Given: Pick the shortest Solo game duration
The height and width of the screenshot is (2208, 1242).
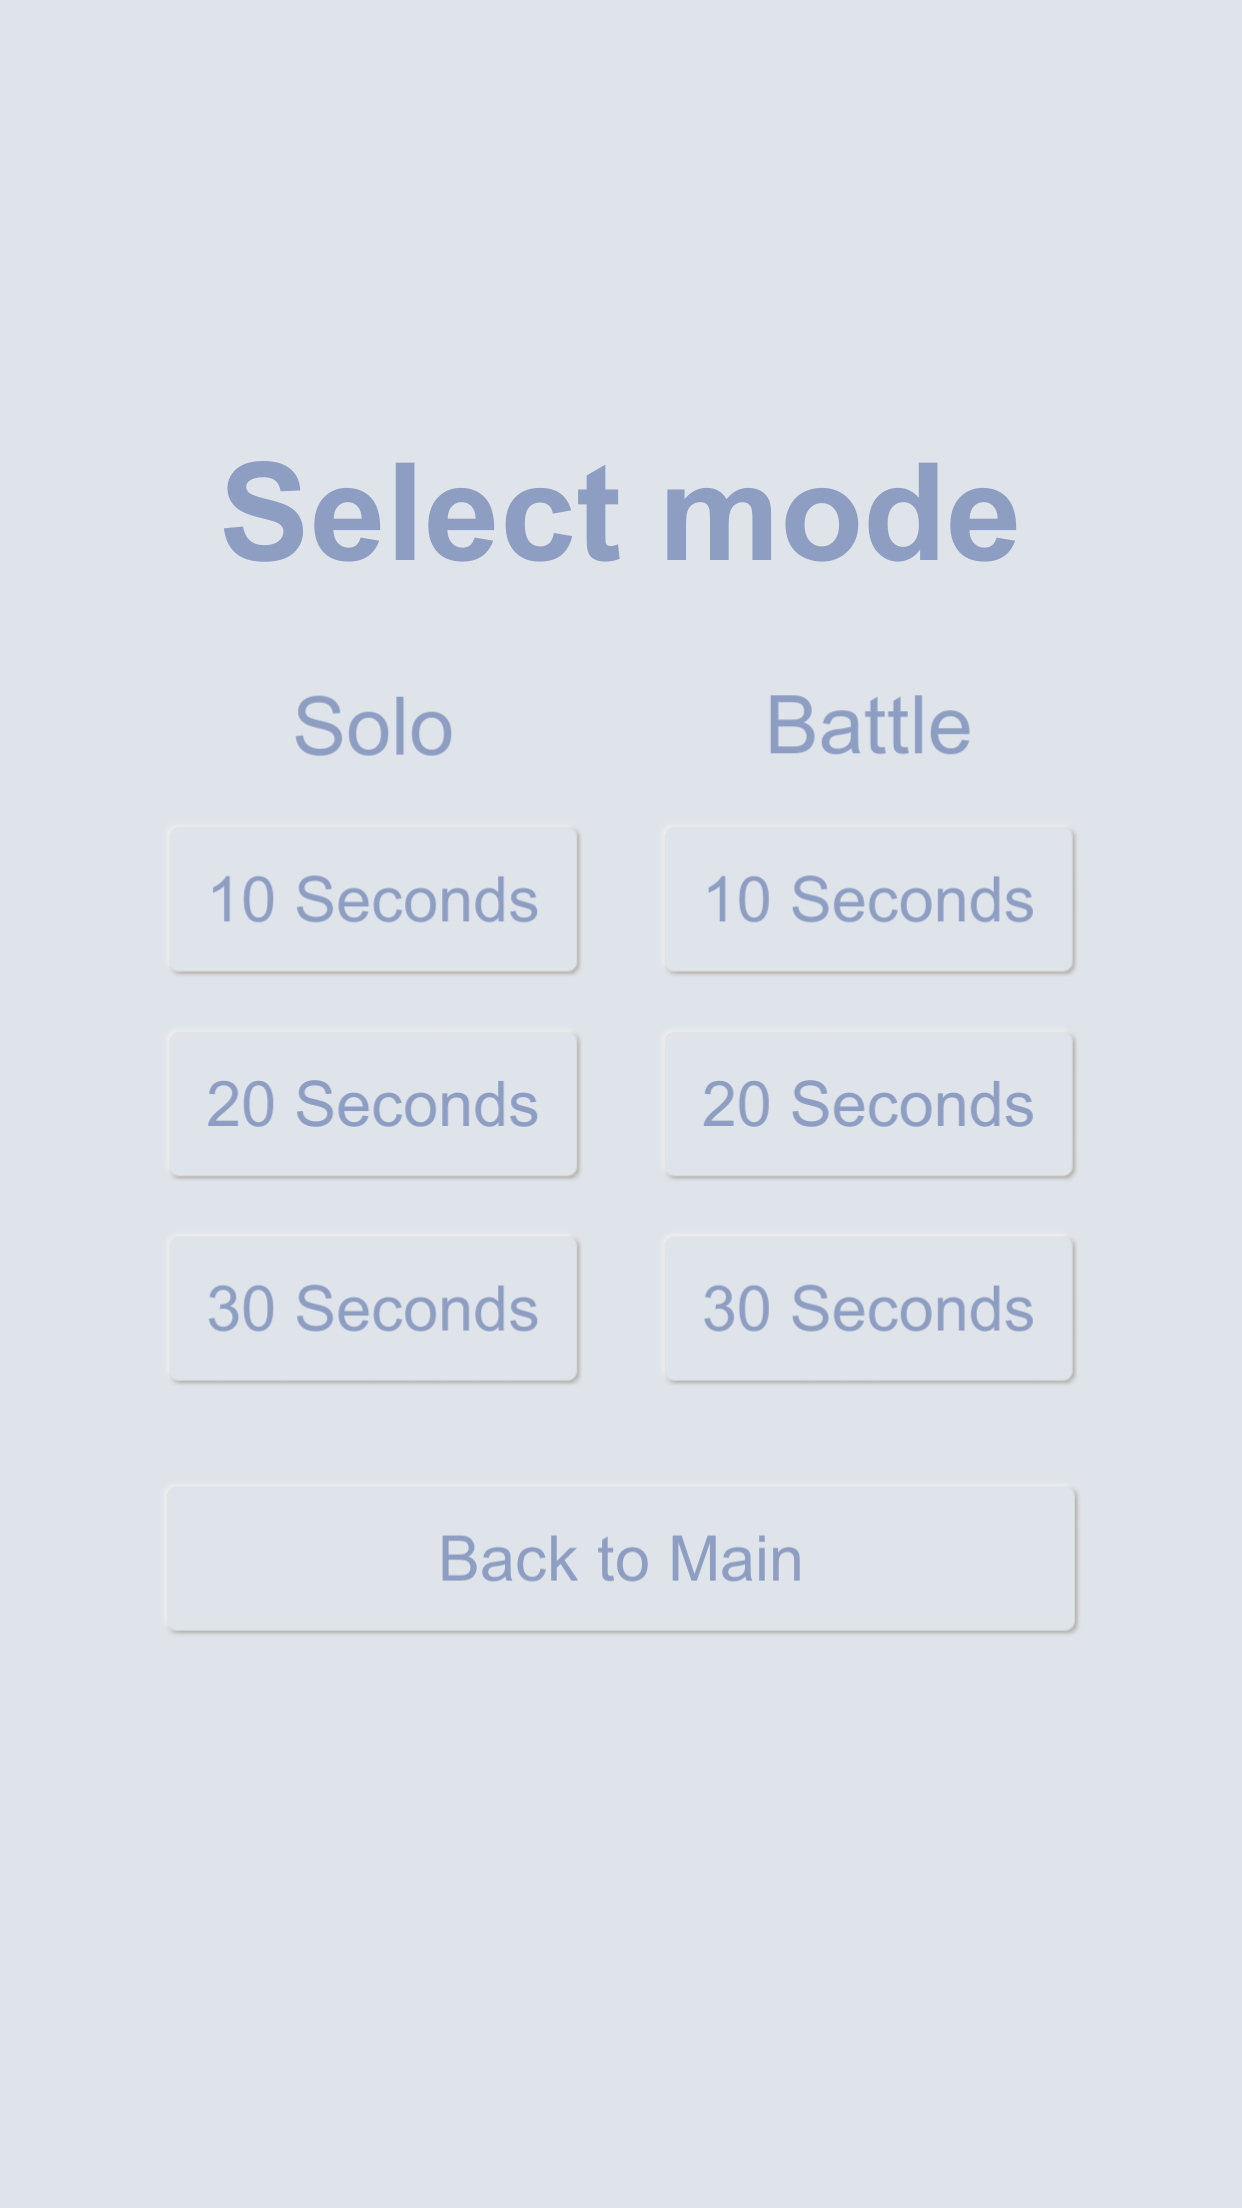Looking at the screenshot, I should [373, 899].
